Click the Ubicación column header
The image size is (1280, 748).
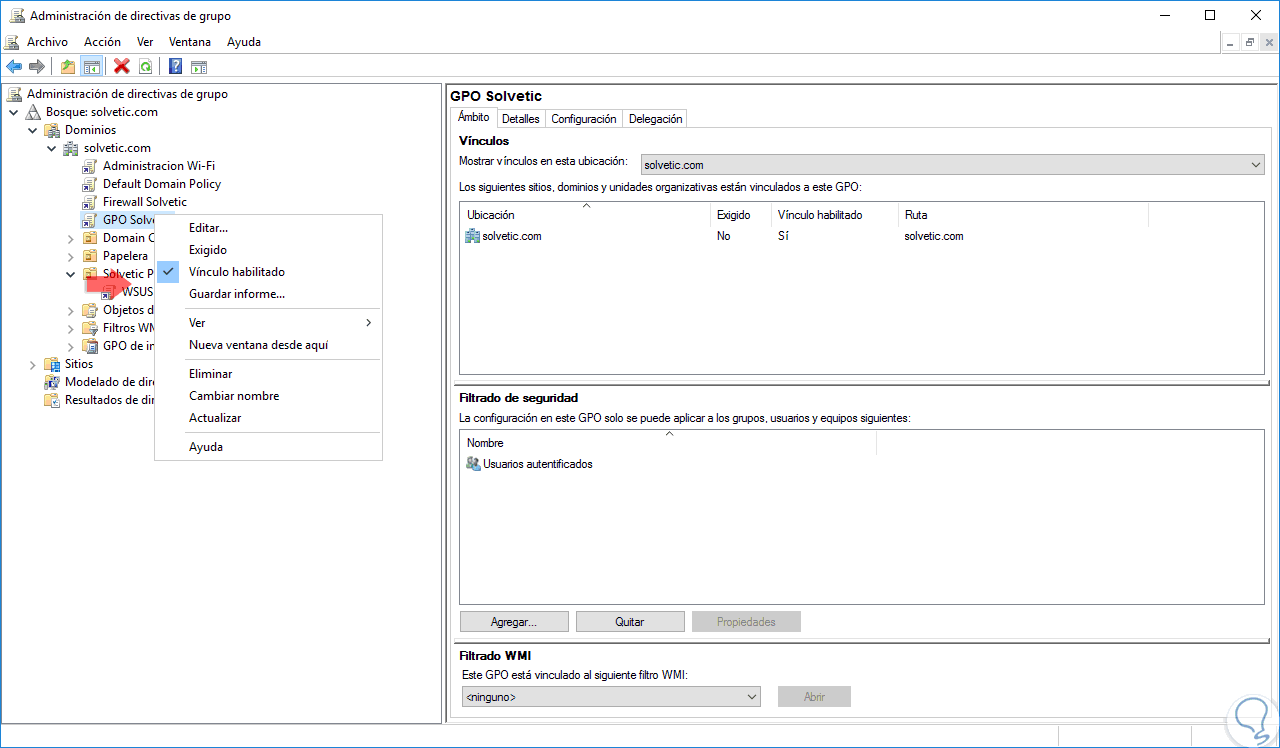[x=585, y=215]
